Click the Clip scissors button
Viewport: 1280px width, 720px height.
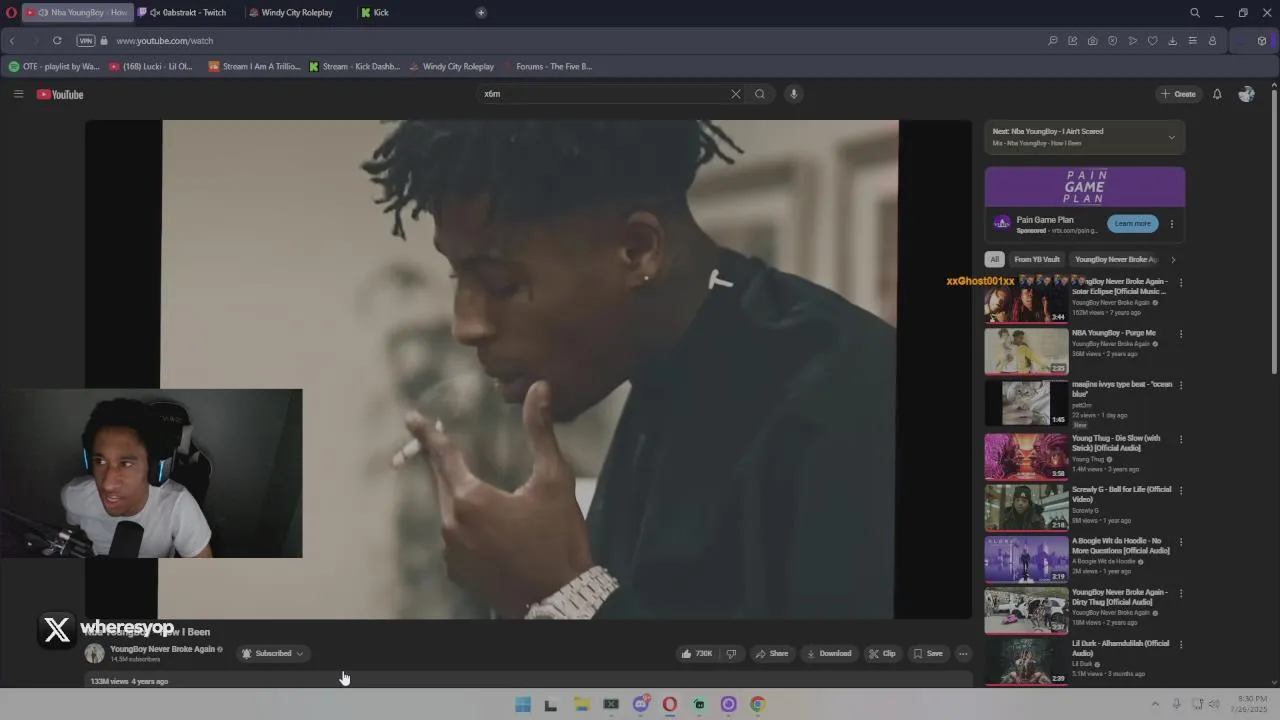click(882, 654)
